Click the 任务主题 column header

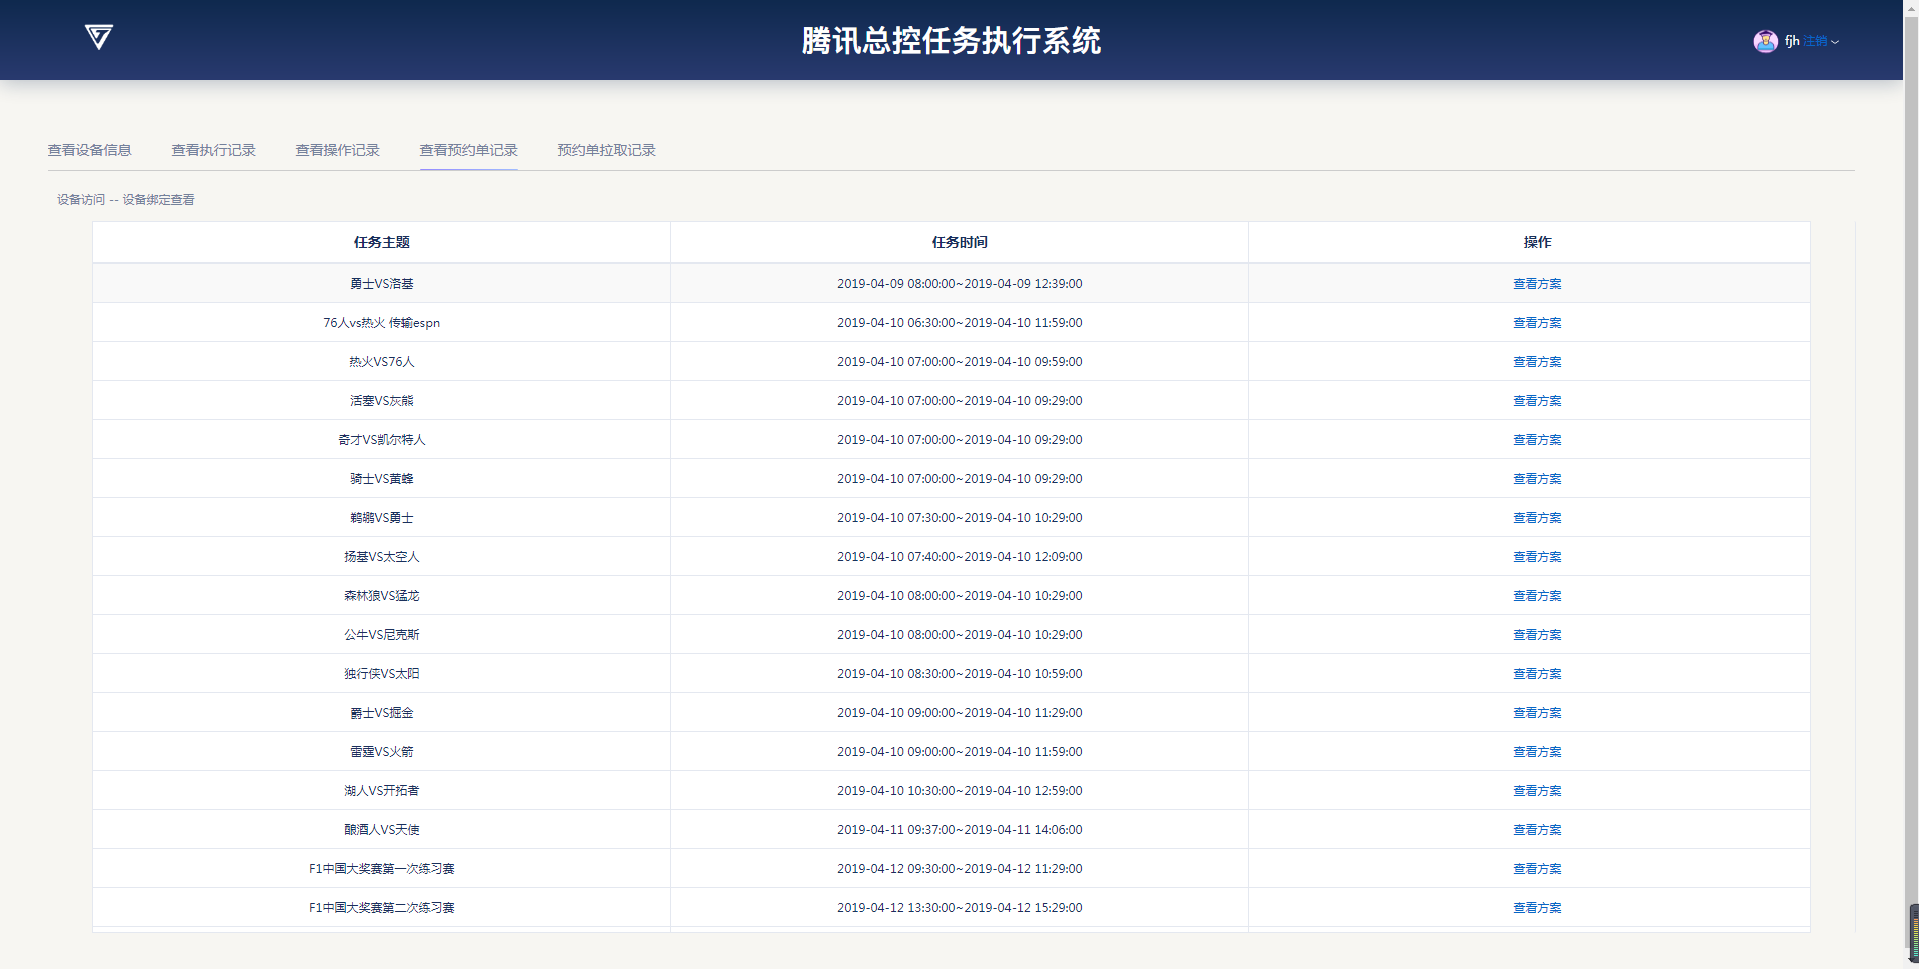pyautogui.click(x=381, y=242)
